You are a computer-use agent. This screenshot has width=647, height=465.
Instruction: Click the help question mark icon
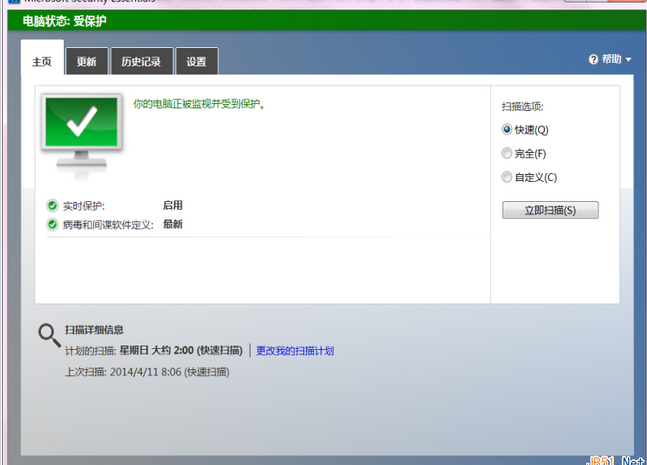point(593,59)
